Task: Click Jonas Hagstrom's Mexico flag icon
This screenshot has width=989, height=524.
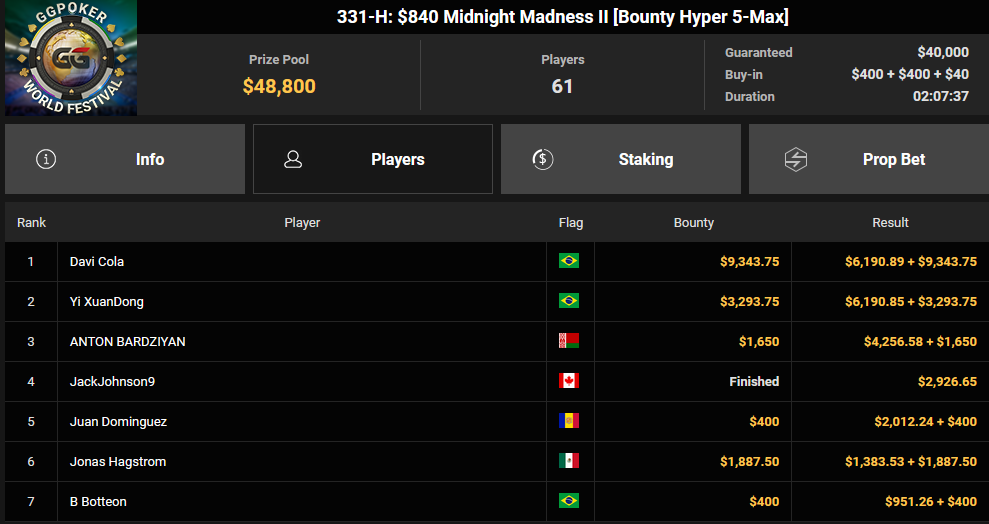Action: (568, 461)
